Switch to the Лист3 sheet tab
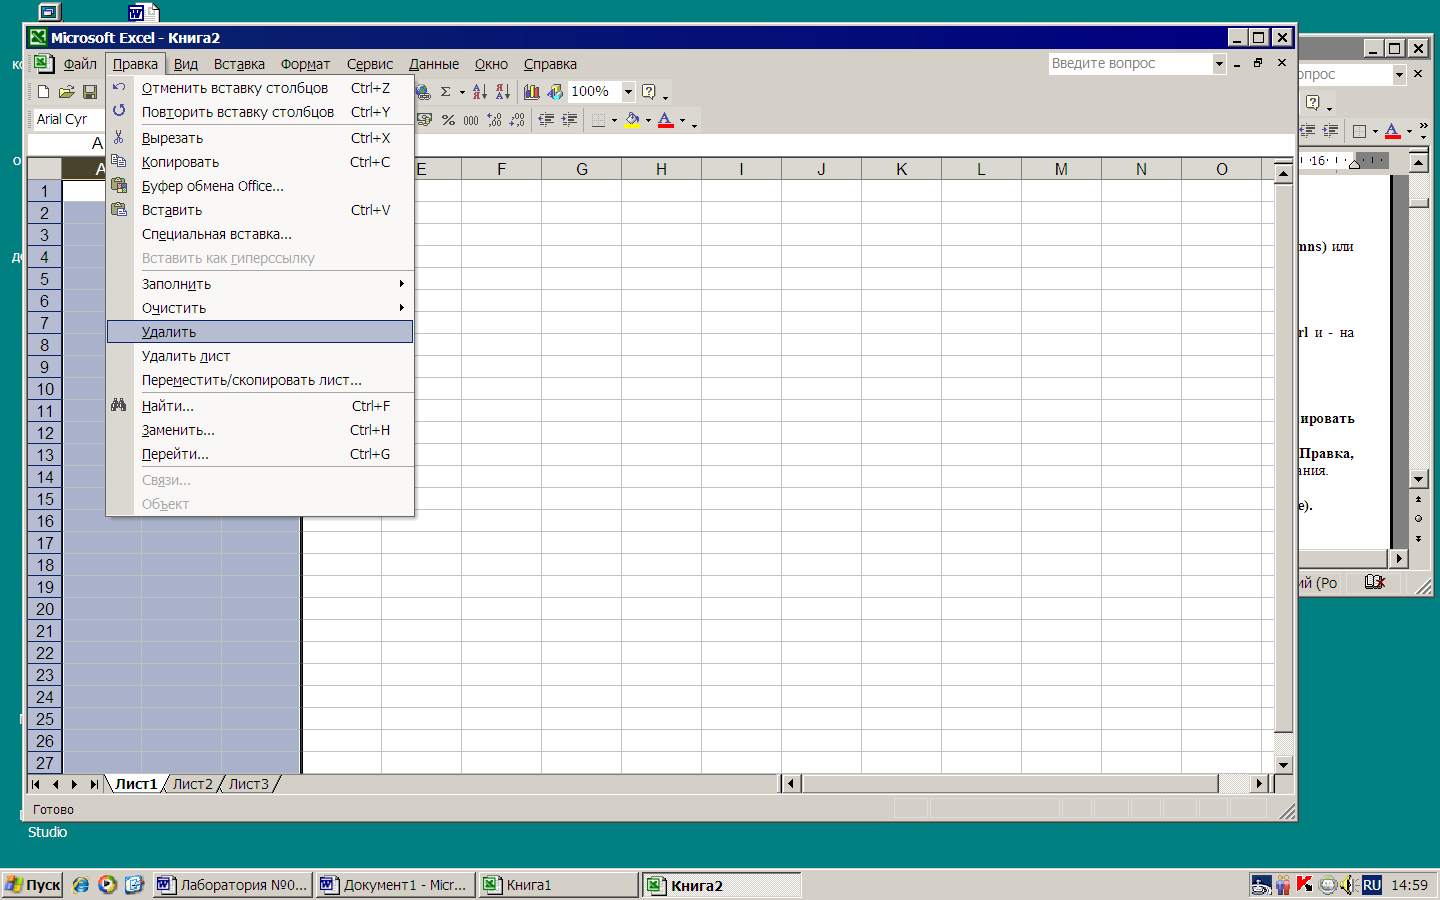 (x=248, y=784)
